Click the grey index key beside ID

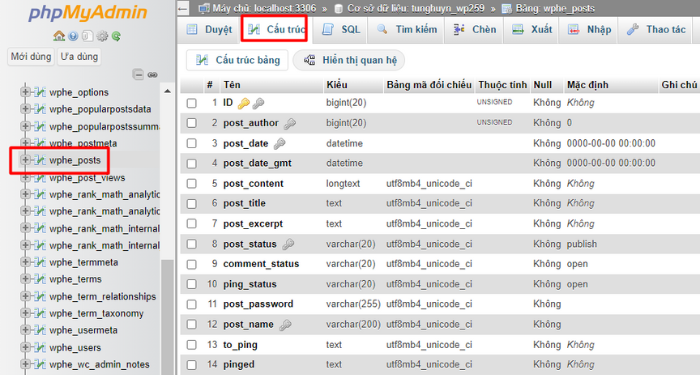(x=258, y=104)
